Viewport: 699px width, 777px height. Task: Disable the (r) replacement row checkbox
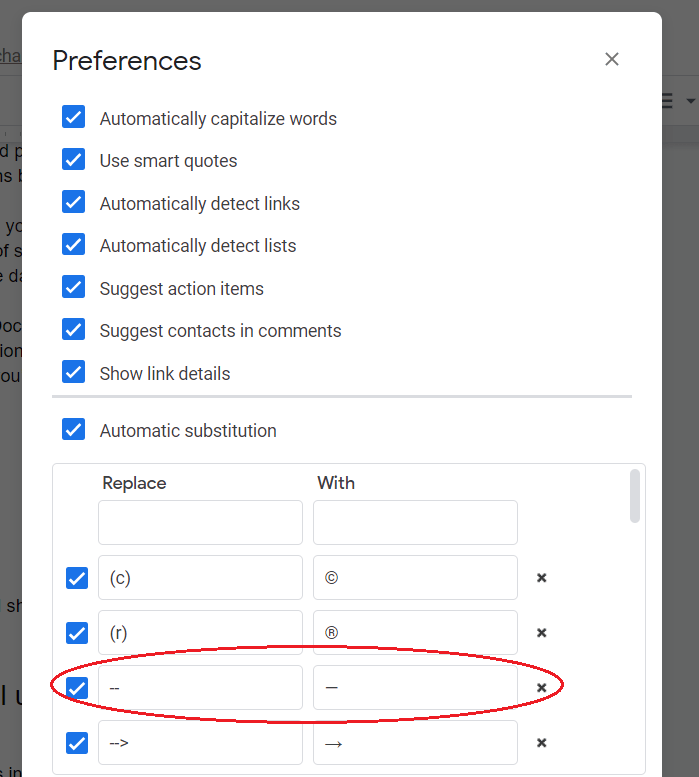point(77,633)
